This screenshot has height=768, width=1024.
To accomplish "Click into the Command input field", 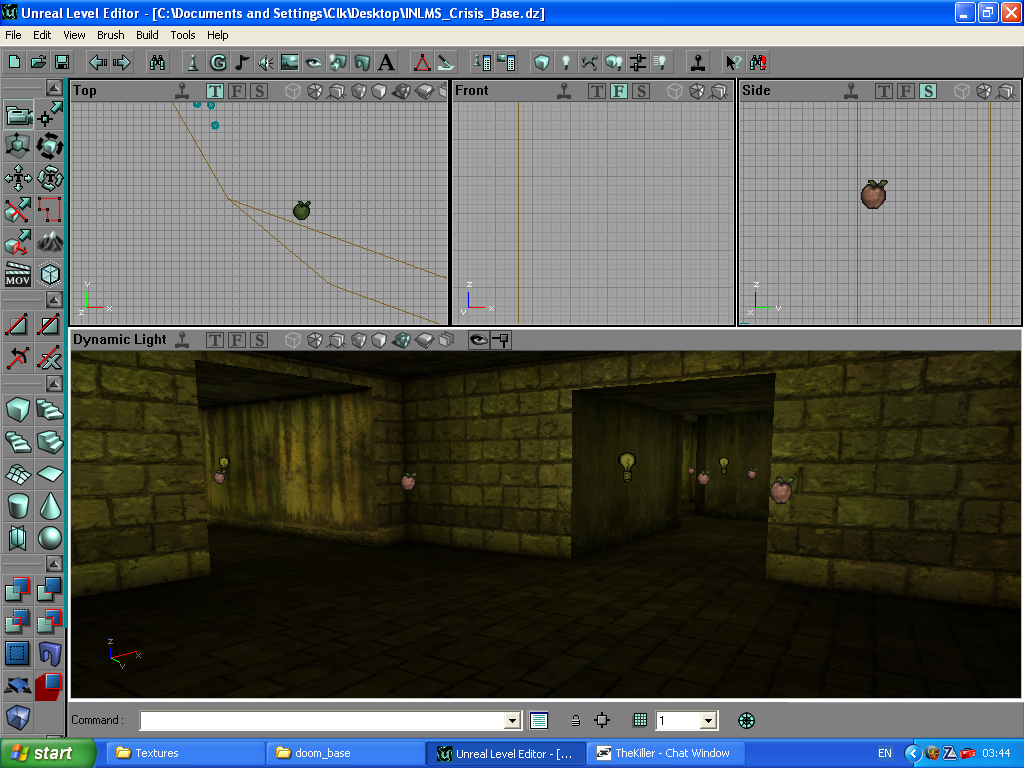I will tap(320, 720).
